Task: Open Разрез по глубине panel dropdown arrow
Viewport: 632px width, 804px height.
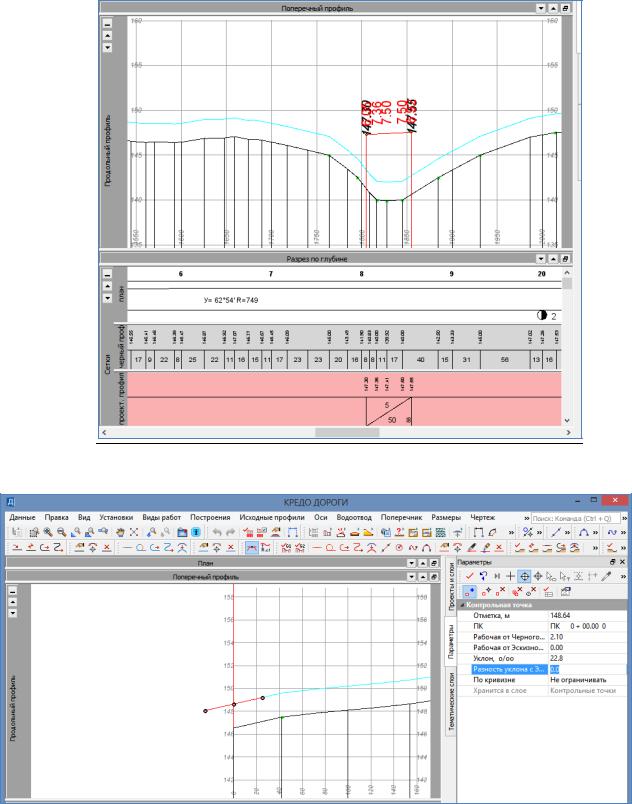Action: [x=541, y=259]
